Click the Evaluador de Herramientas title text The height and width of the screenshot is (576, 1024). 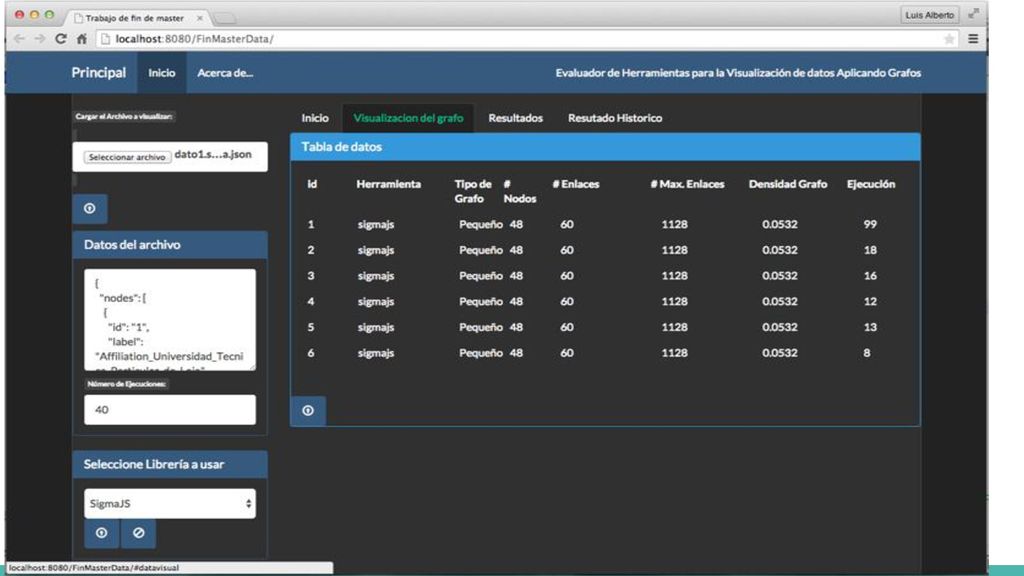738,73
